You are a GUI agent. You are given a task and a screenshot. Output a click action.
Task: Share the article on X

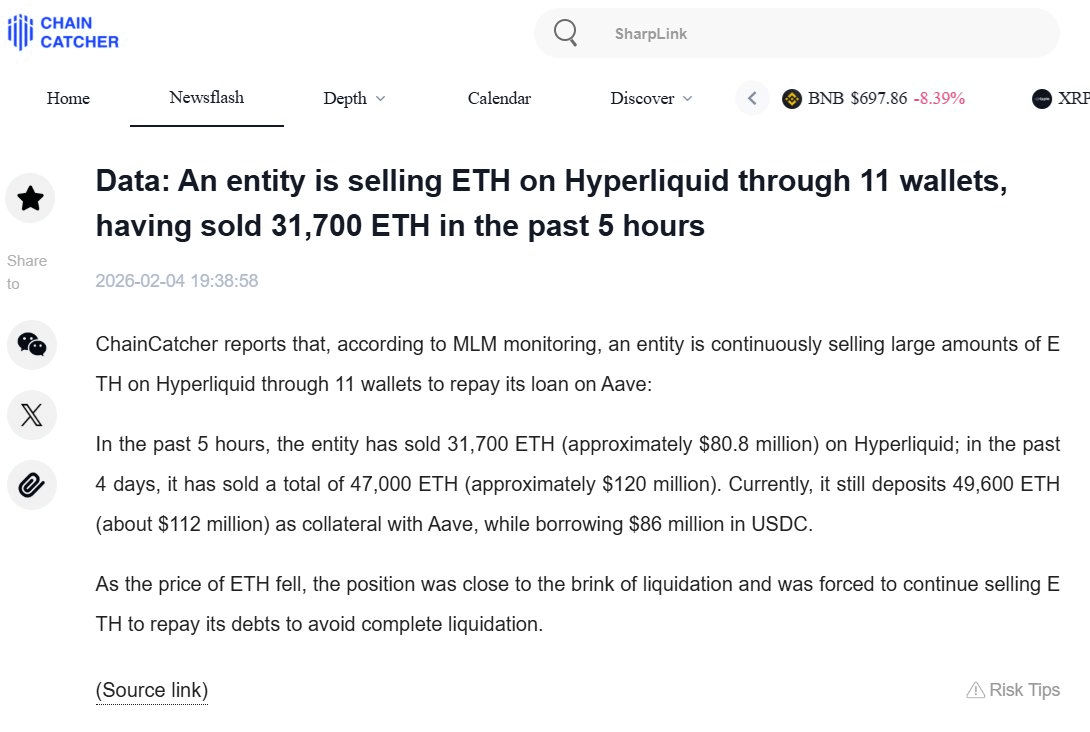tap(31, 415)
